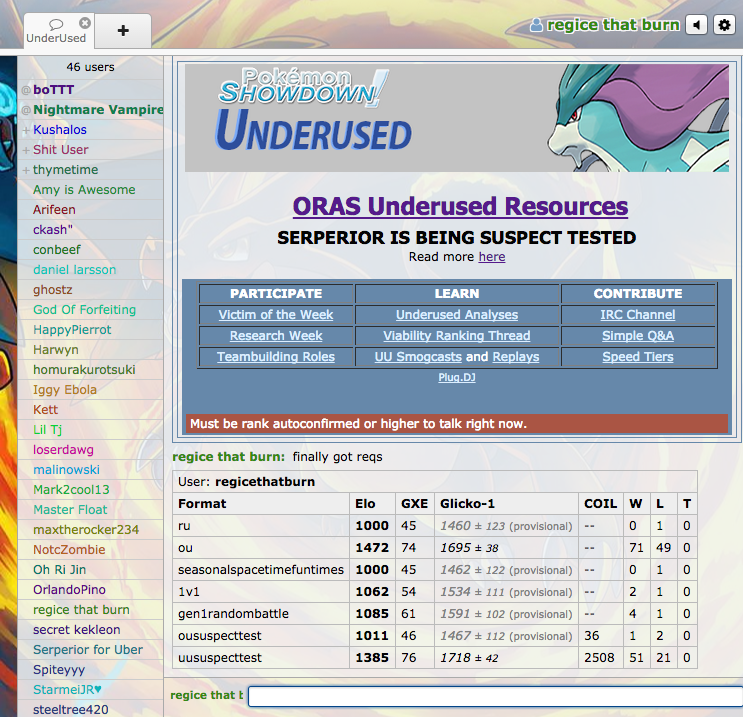Image resolution: width=743 pixels, height=717 pixels.
Task: Open Research Week link
Action: tap(276, 336)
